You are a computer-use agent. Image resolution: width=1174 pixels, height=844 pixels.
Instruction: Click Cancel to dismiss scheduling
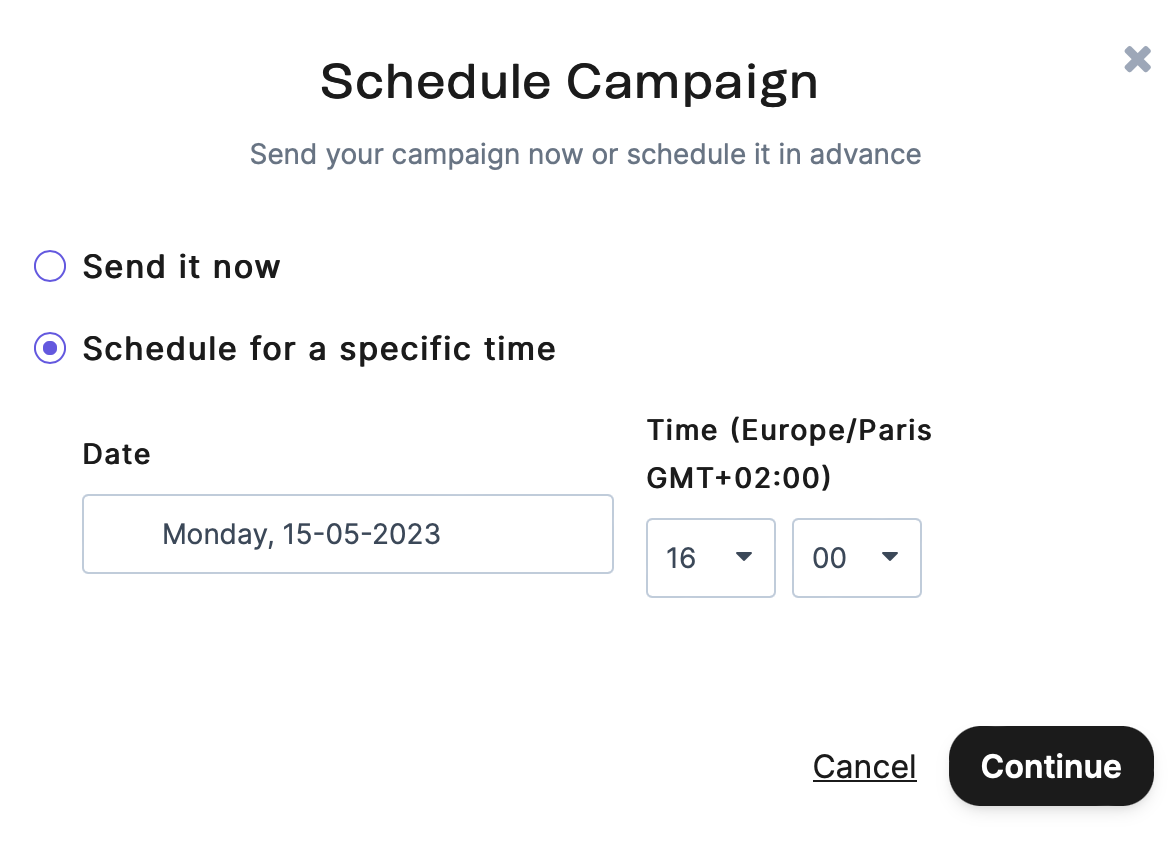tap(864, 766)
